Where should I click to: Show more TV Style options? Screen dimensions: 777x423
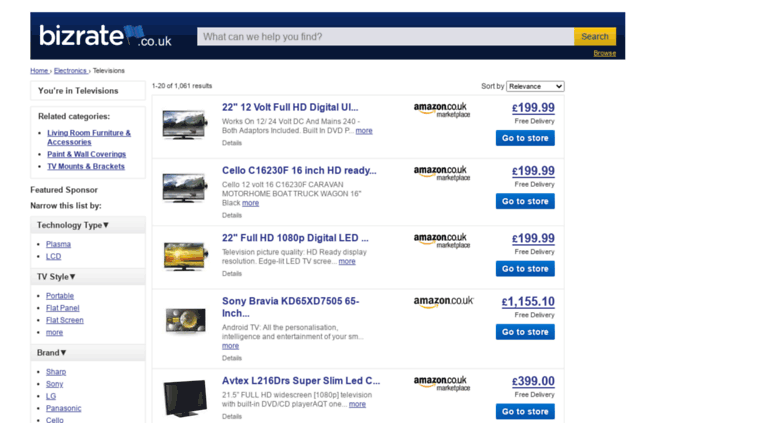[x=55, y=332]
